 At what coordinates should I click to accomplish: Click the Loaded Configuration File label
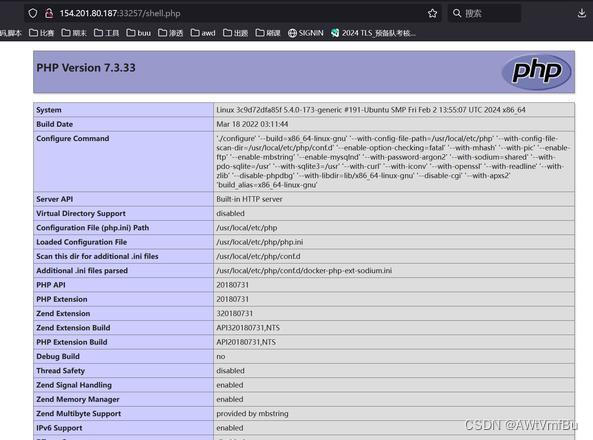82,242
